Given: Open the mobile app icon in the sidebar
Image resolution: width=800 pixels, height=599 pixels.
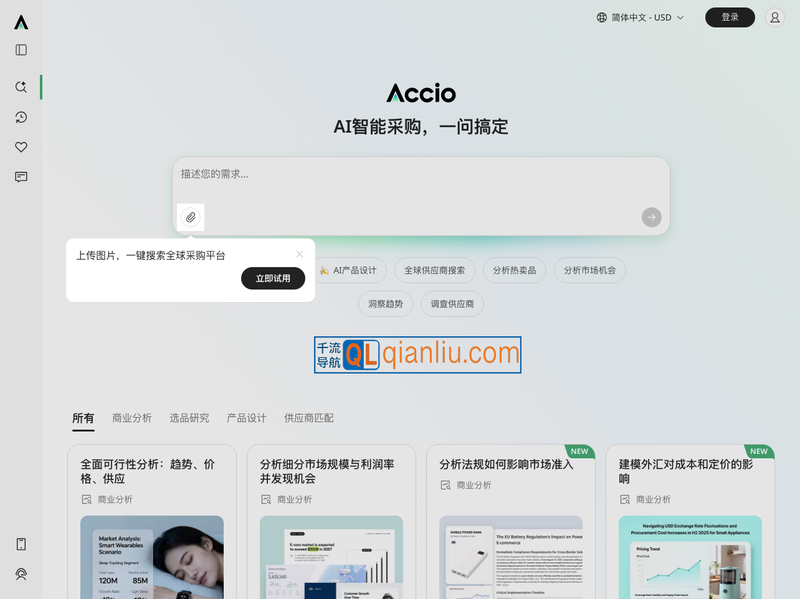Looking at the screenshot, I should pos(20,544).
